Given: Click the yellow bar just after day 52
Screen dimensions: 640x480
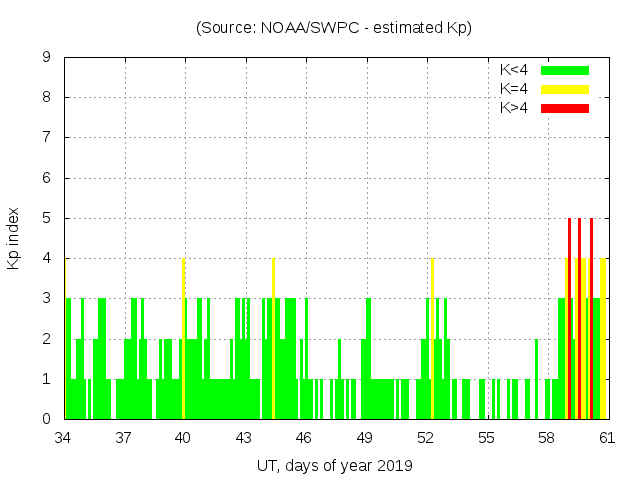Looking at the screenshot, I should pyautogui.click(x=432, y=340).
